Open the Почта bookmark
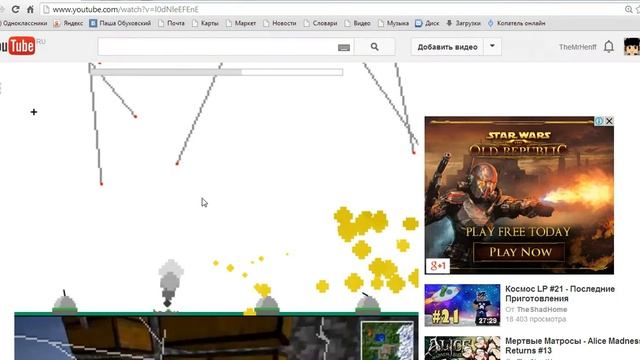The width and height of the screenshot is (640, 360). point(171,23)
